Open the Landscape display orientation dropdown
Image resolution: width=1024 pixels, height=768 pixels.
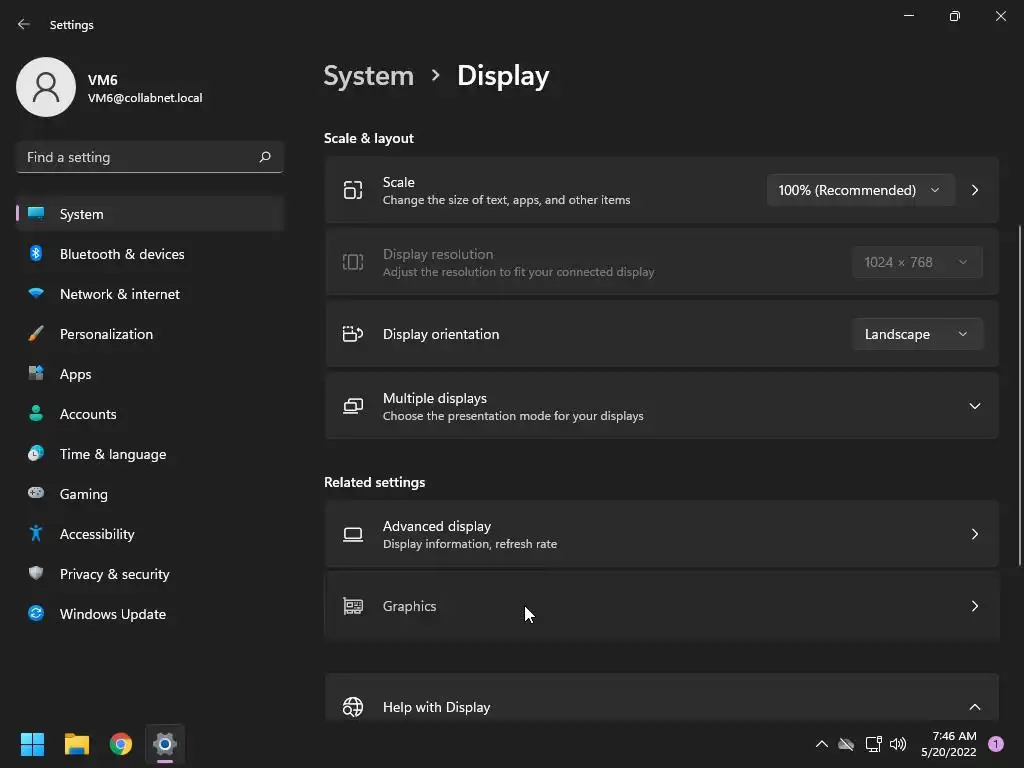click(x=916, y=334)
